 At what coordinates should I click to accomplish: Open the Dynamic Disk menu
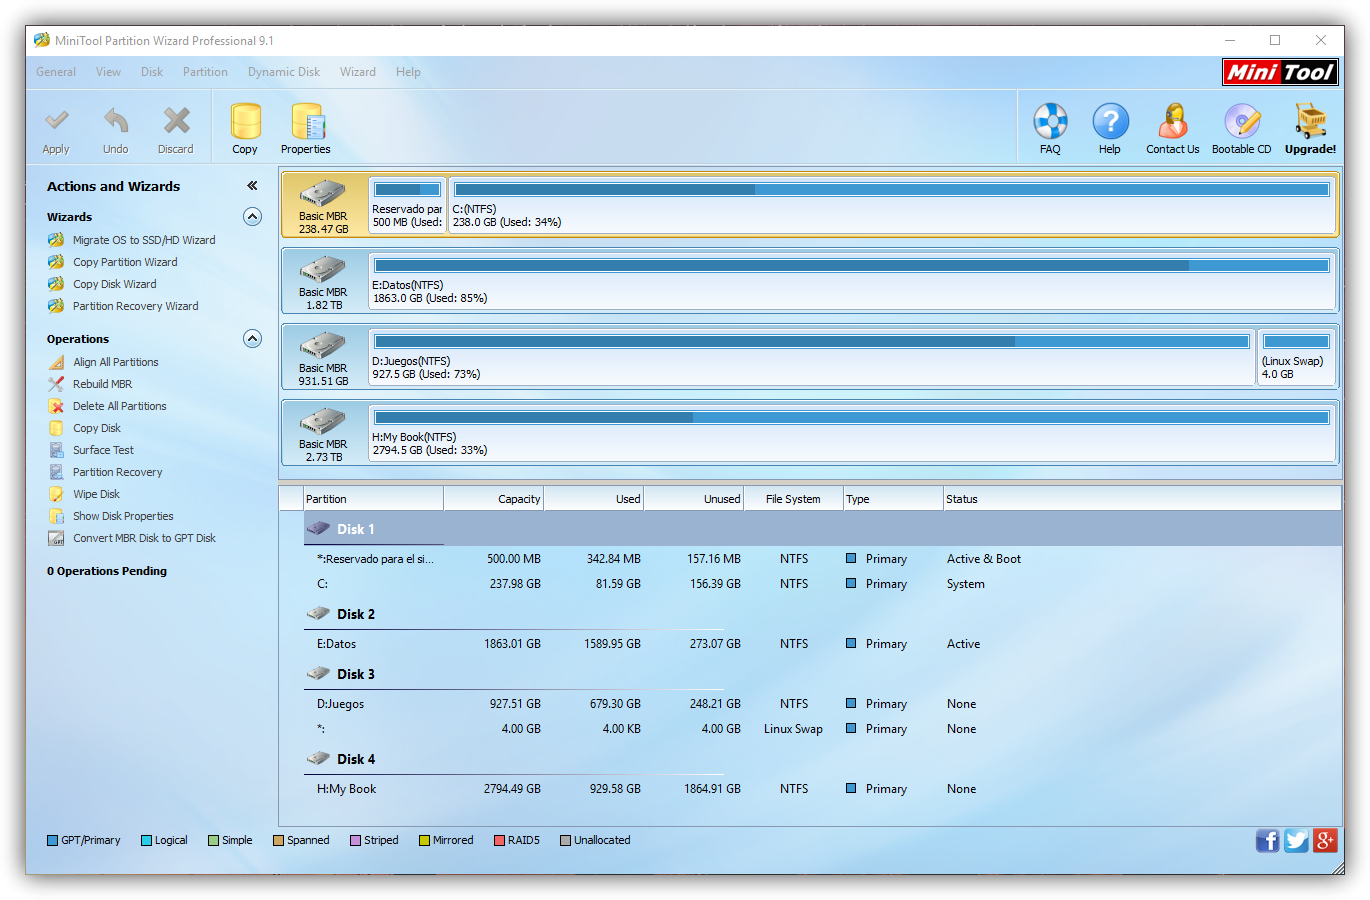(284, 72)
